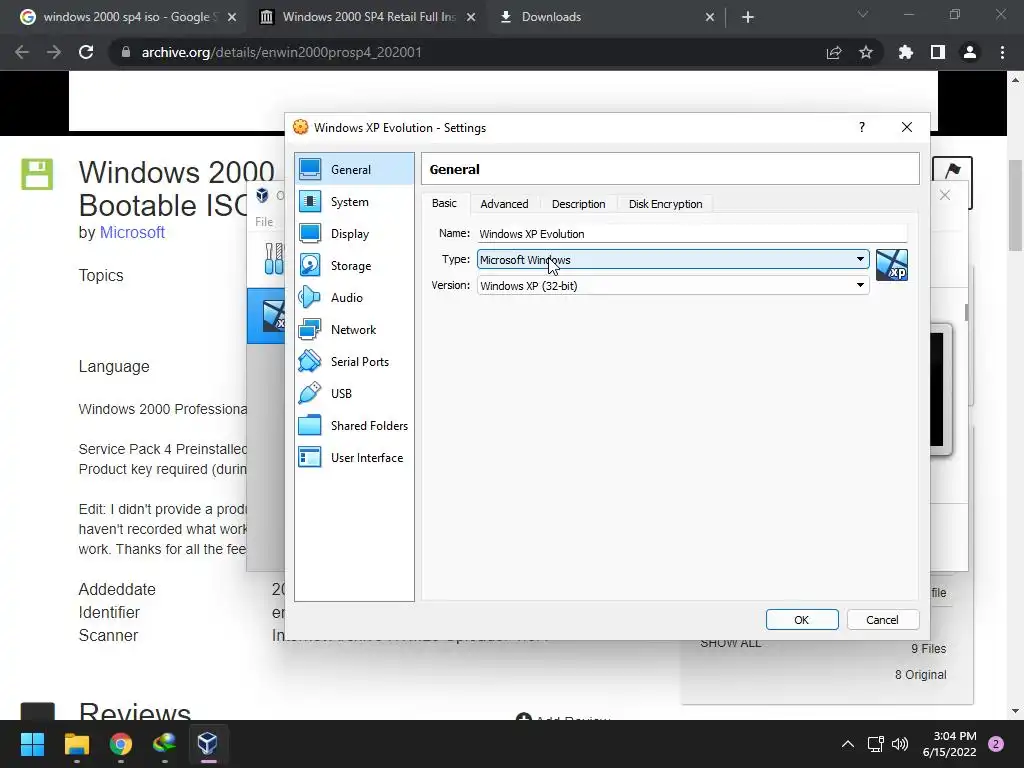The height and width of the screenshot is (768, 1024).
Task: Open File Explorer from the taskbar
Action: 76,743
